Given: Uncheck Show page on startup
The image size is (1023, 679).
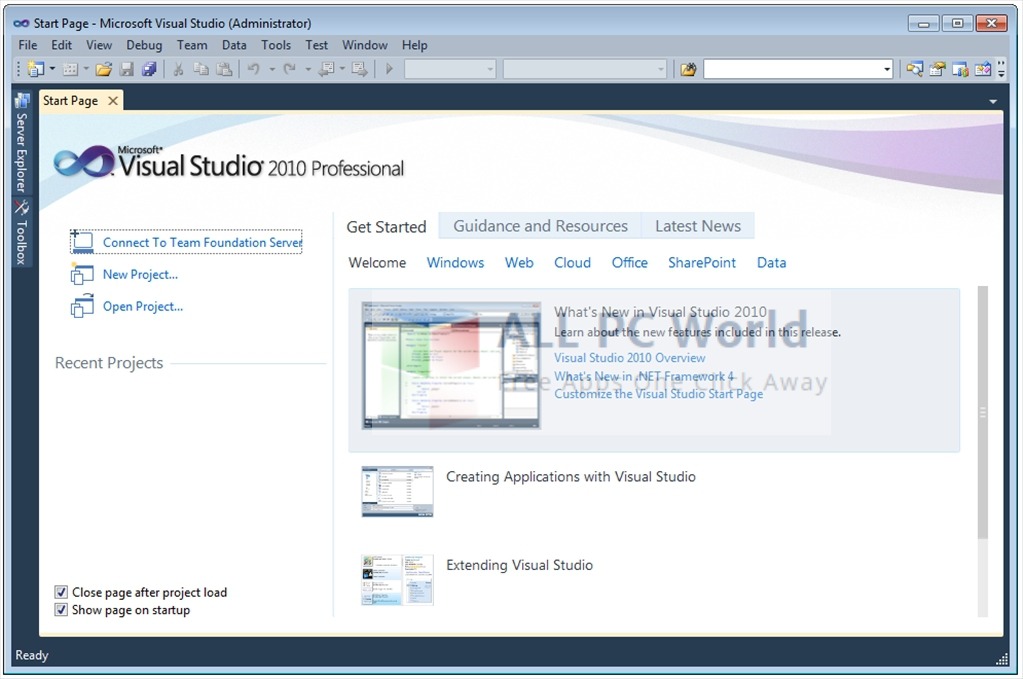Looking at the screenshot, I should pos(61,610).
